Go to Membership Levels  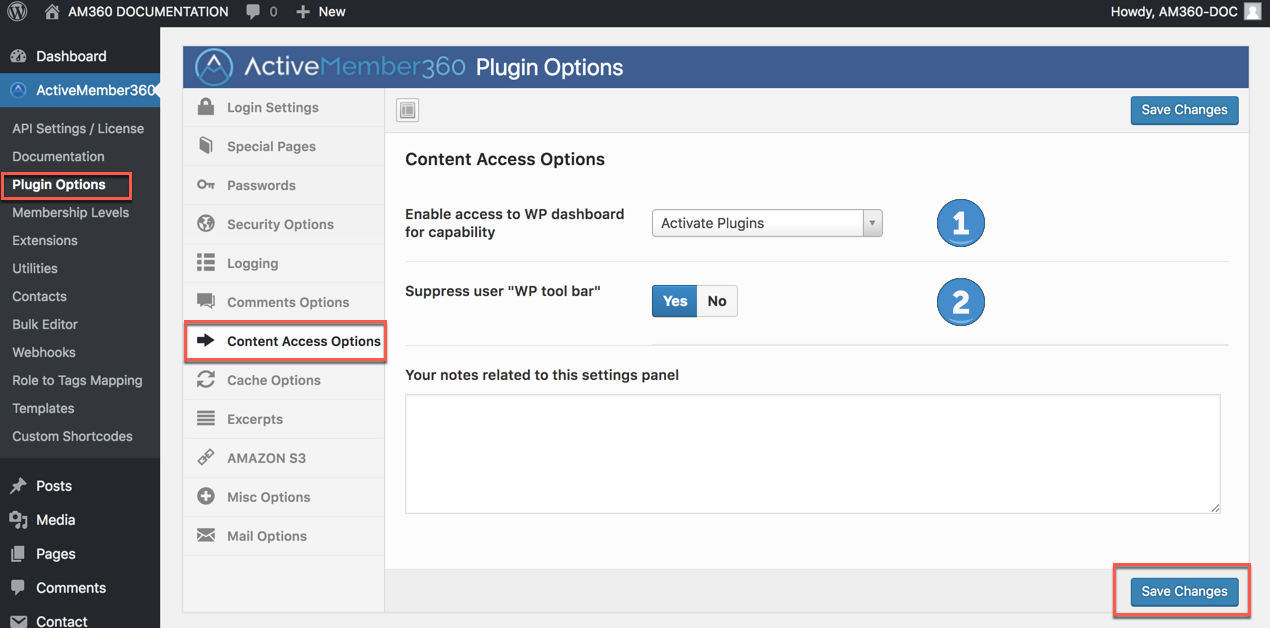[70, 212]
